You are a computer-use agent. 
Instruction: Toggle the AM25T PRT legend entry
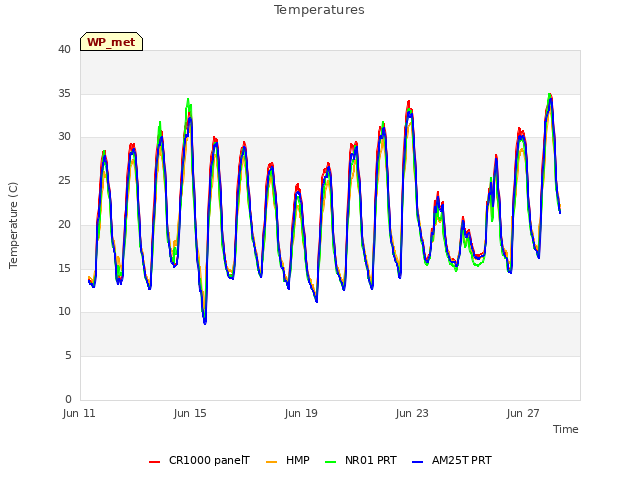coord(452,460)
